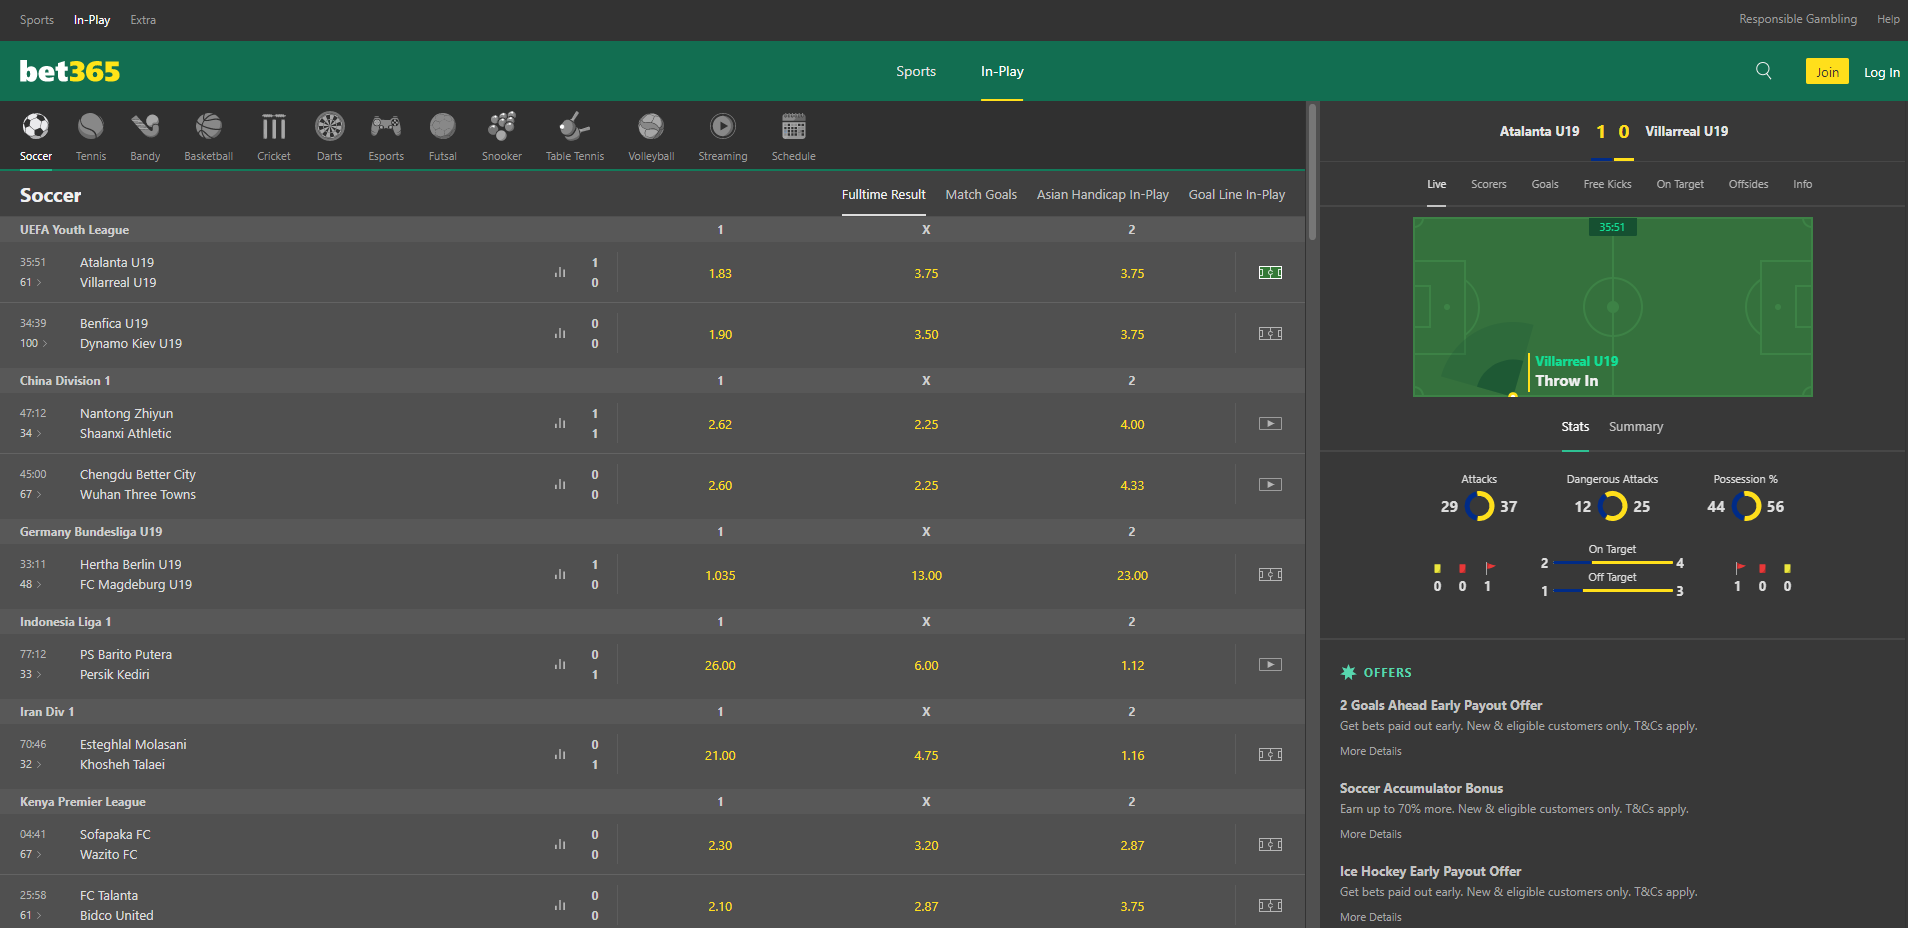Image resolution: width=1908 pixels, height=928 pixels.
Task: Click the yellow Join button
Action: (x=1826, y=72)
